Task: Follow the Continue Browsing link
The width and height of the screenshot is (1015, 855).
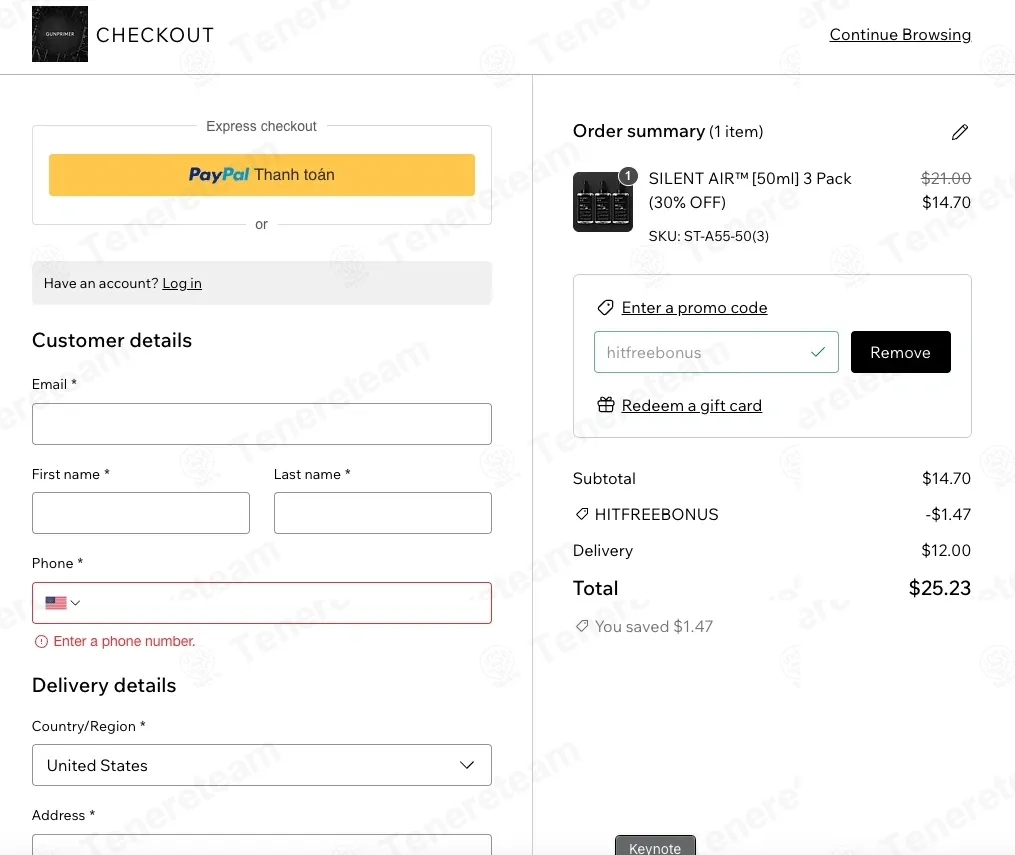Action: (900, 34)
